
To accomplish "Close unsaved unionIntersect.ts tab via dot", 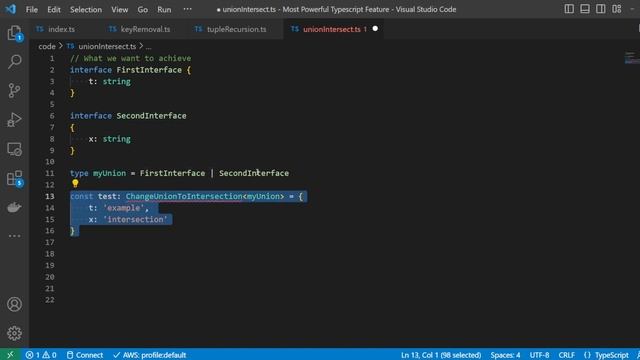I will pyautogui.click(x=375, y=29).
